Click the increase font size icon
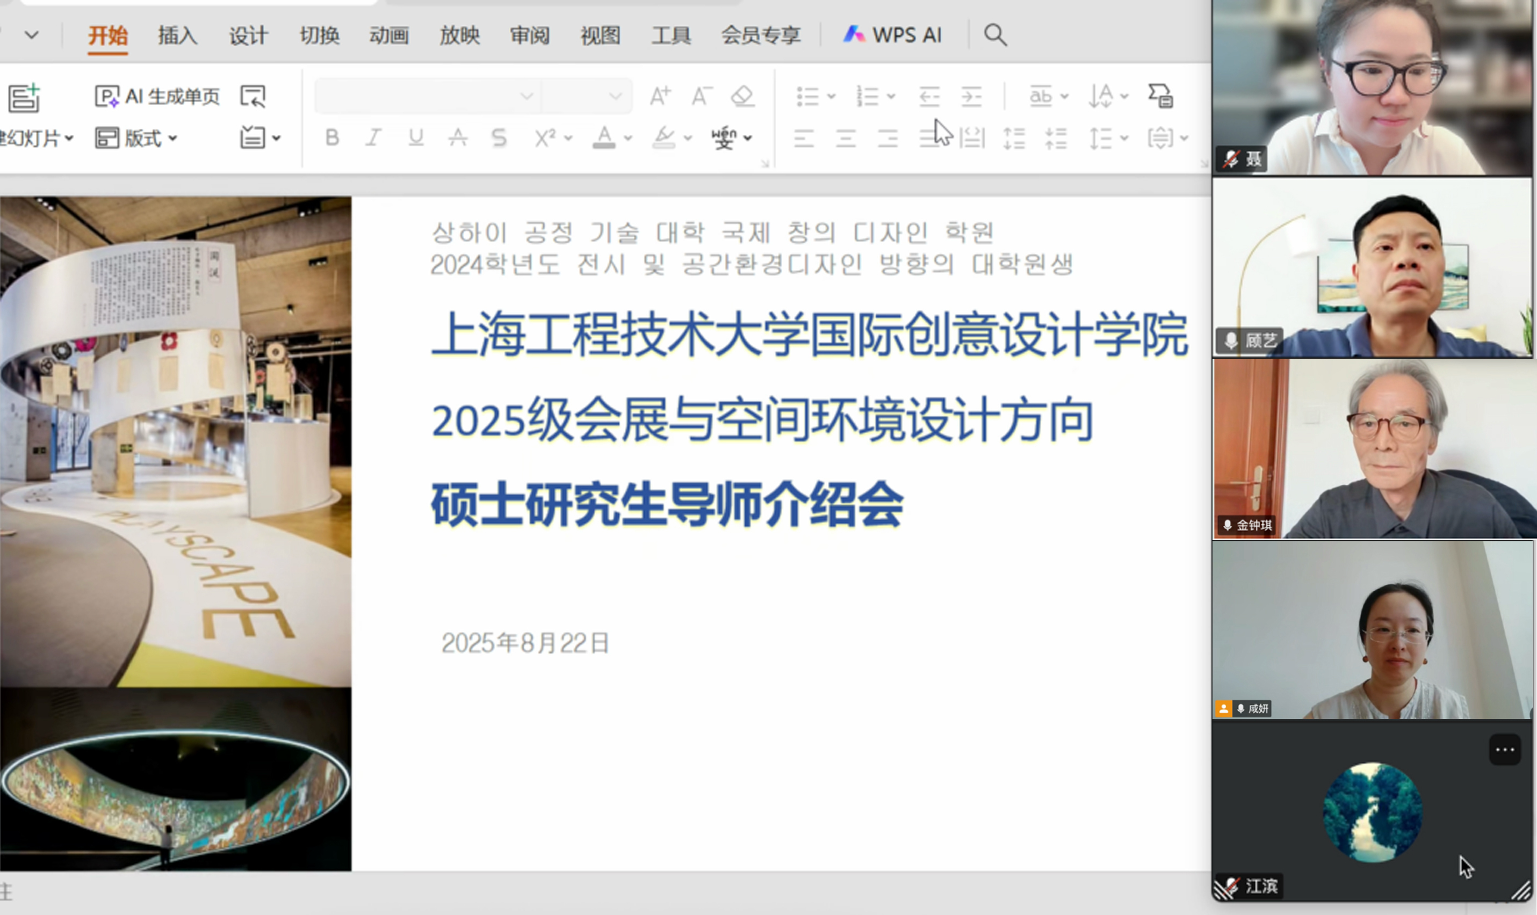Viewport: 1537px width, 915px height. (659, 96)
